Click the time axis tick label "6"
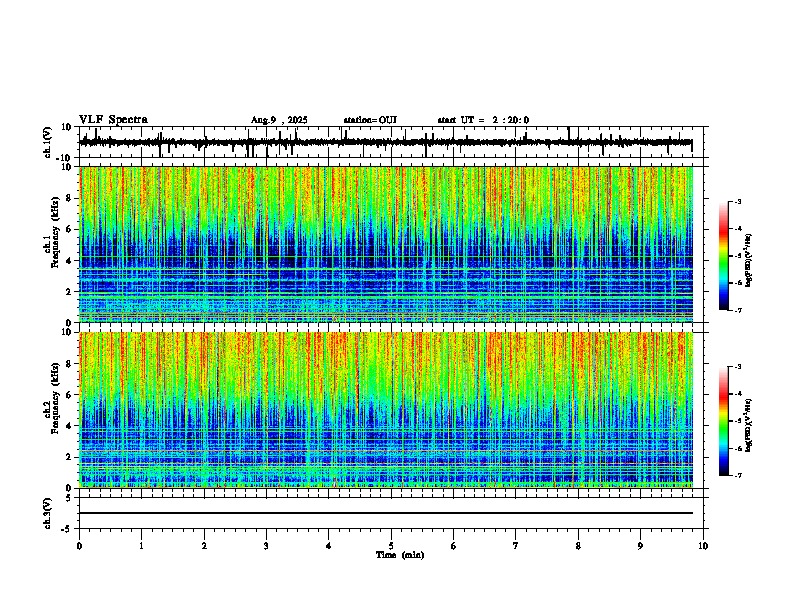The image size is (792, 612). tap(454, 546)
